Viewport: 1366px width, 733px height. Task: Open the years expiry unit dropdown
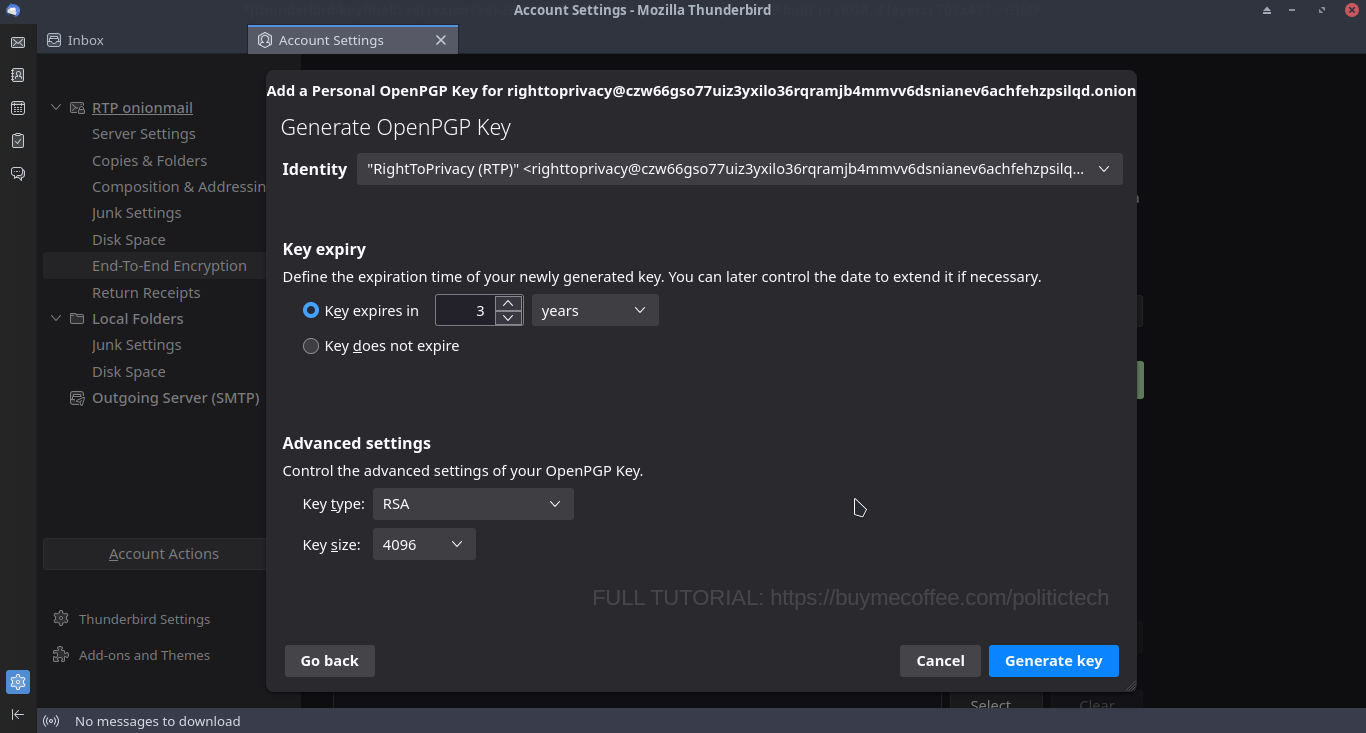(x=595, y=311)
